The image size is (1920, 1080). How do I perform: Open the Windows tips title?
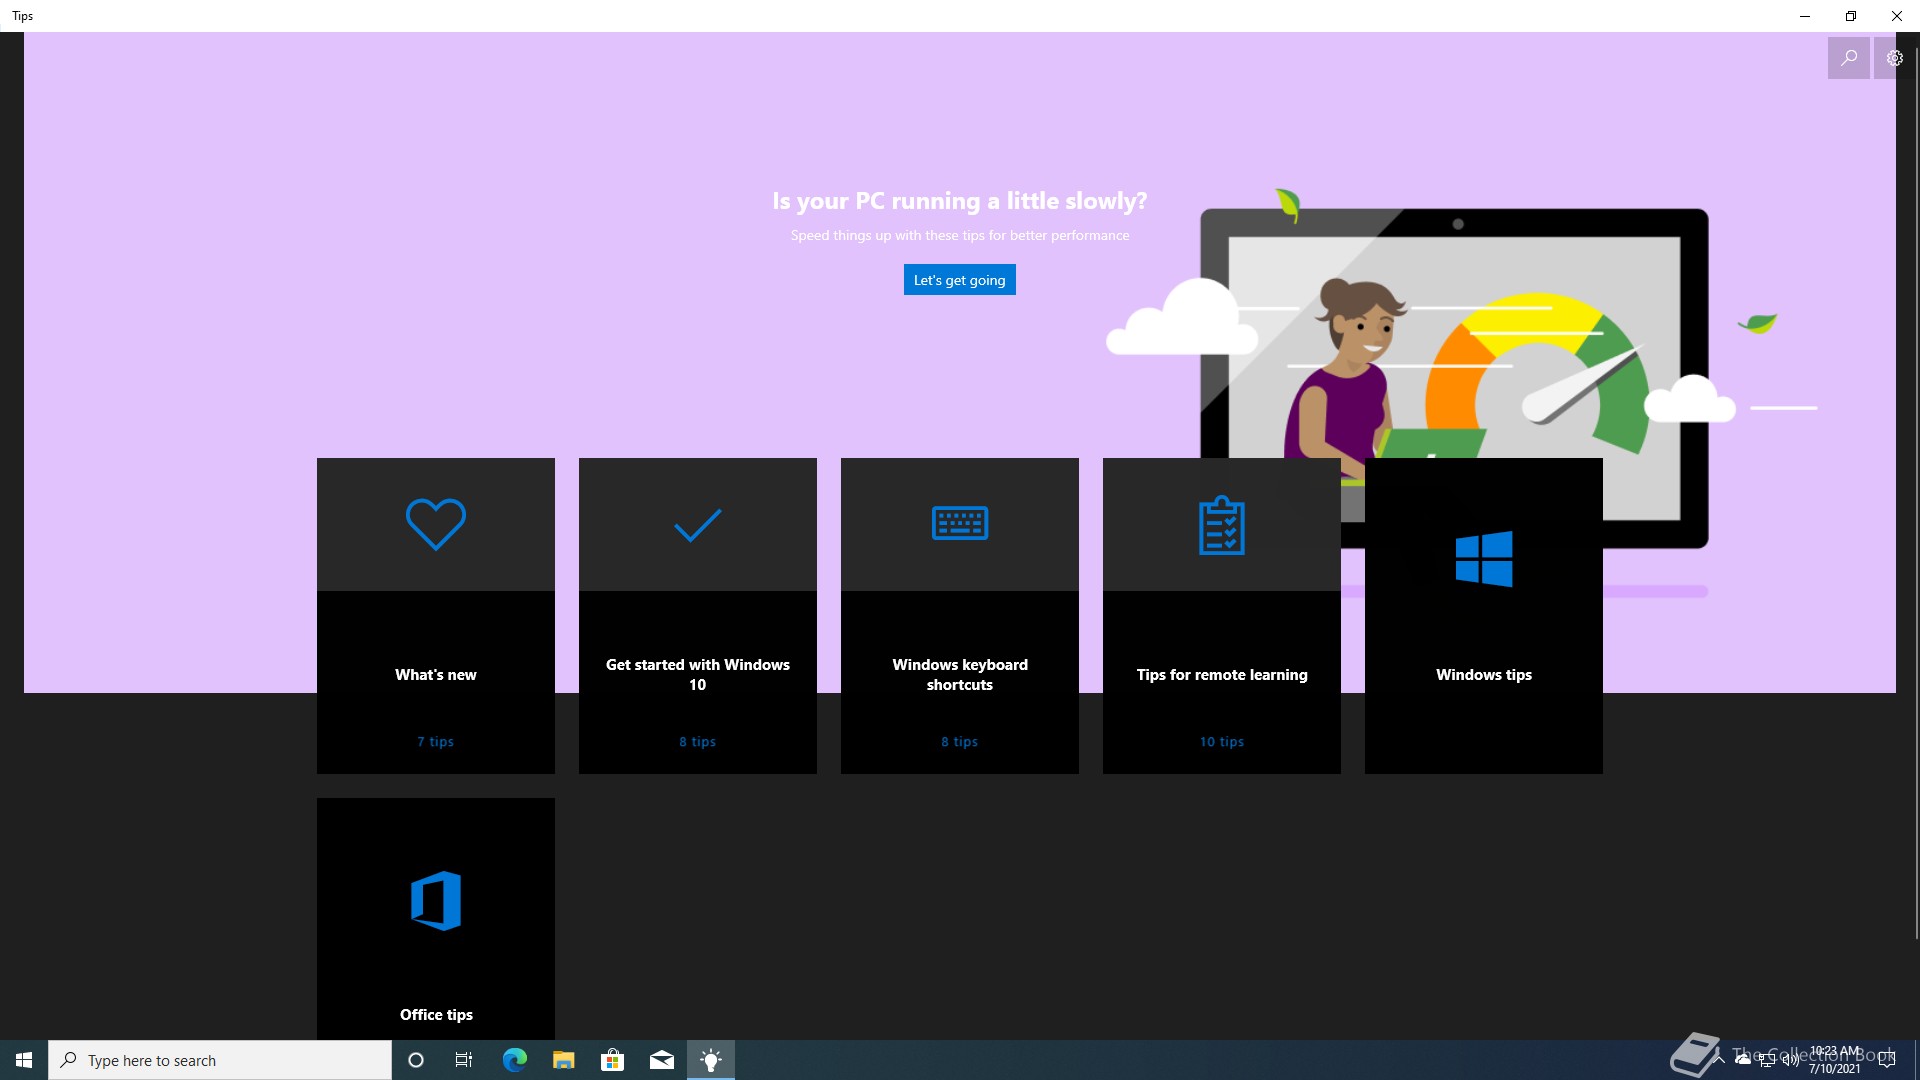pyautogui.click(x=1484, y=675)
